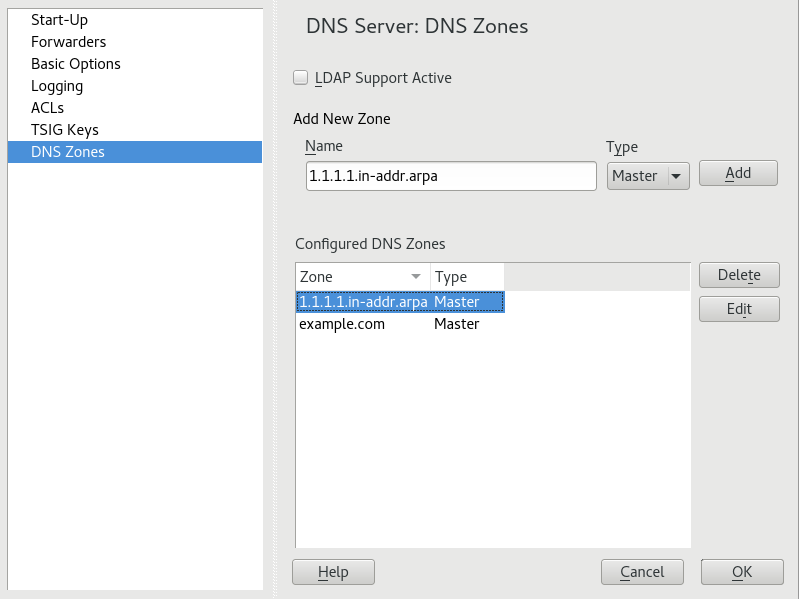Enable the LDAP Support Active checkbox
Screen dimensions: 799x599
point(300,78)
